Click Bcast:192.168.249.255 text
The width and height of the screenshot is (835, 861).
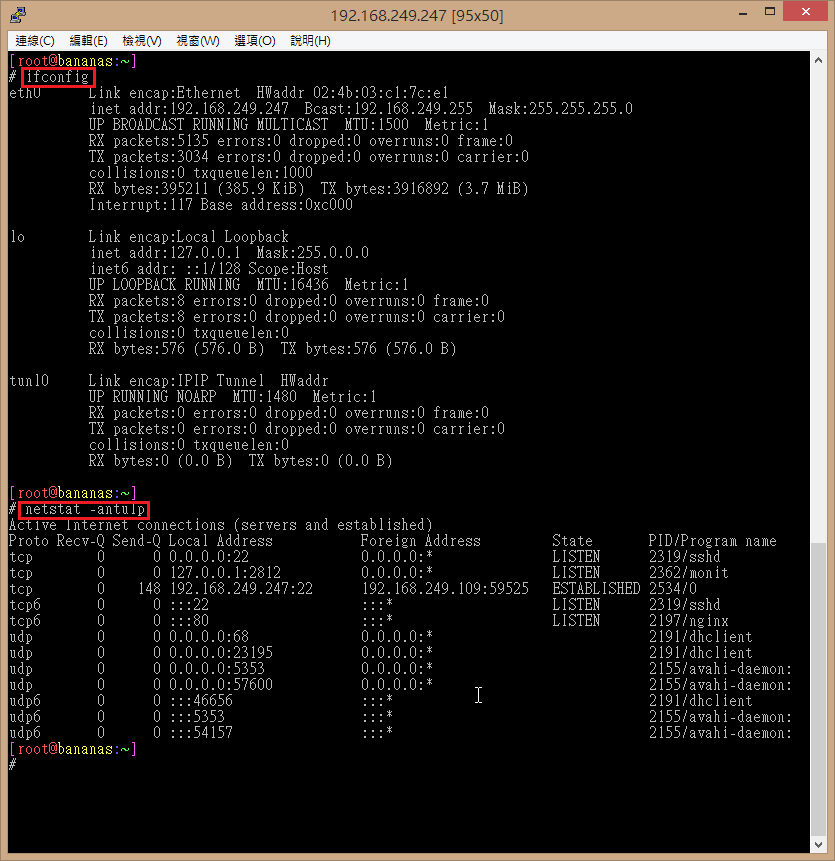pyautogui.click(x=389, y=109)
